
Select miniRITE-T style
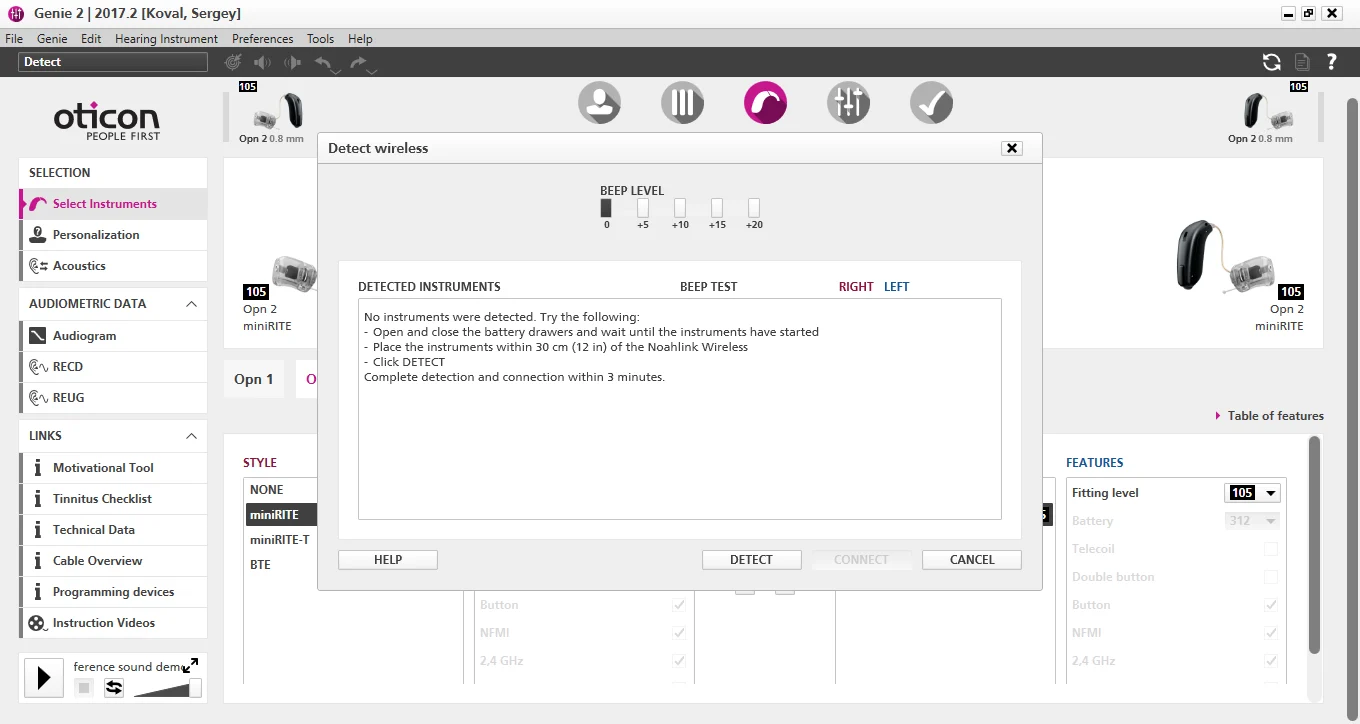pyautogui.click(x=279, y=540)
